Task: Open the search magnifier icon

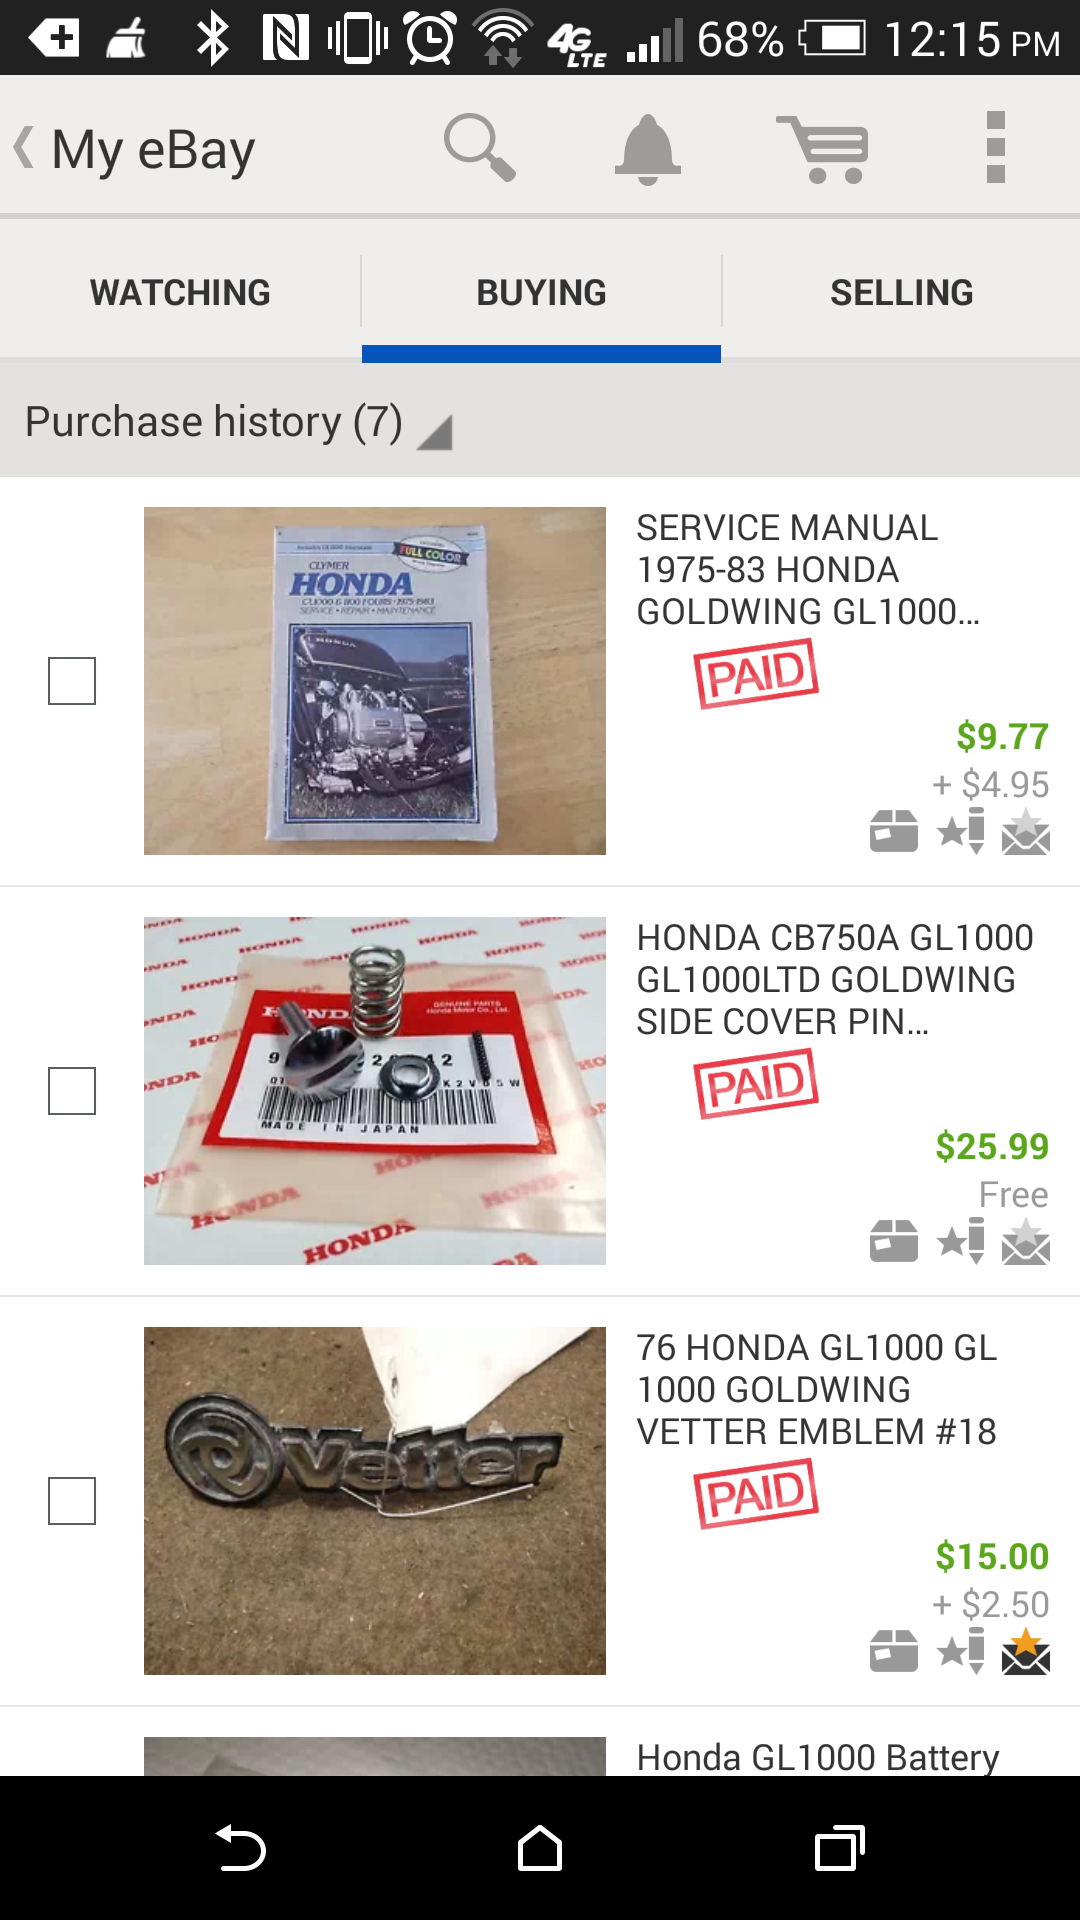Action: 480,148
